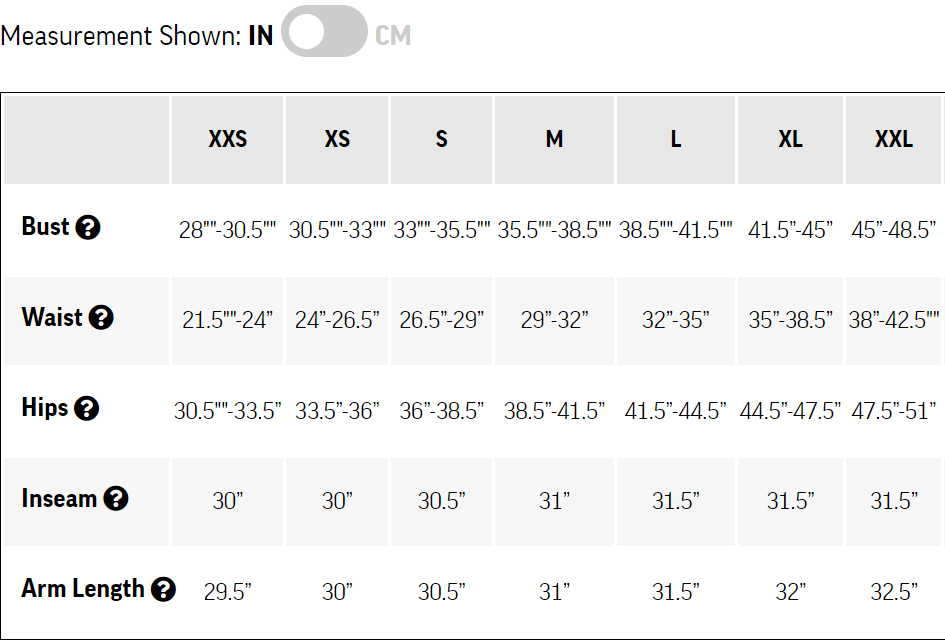Select the CM unit label
The height and width of the screenshot is (642, 945).
pyautogui.click(x=393, y=36)
